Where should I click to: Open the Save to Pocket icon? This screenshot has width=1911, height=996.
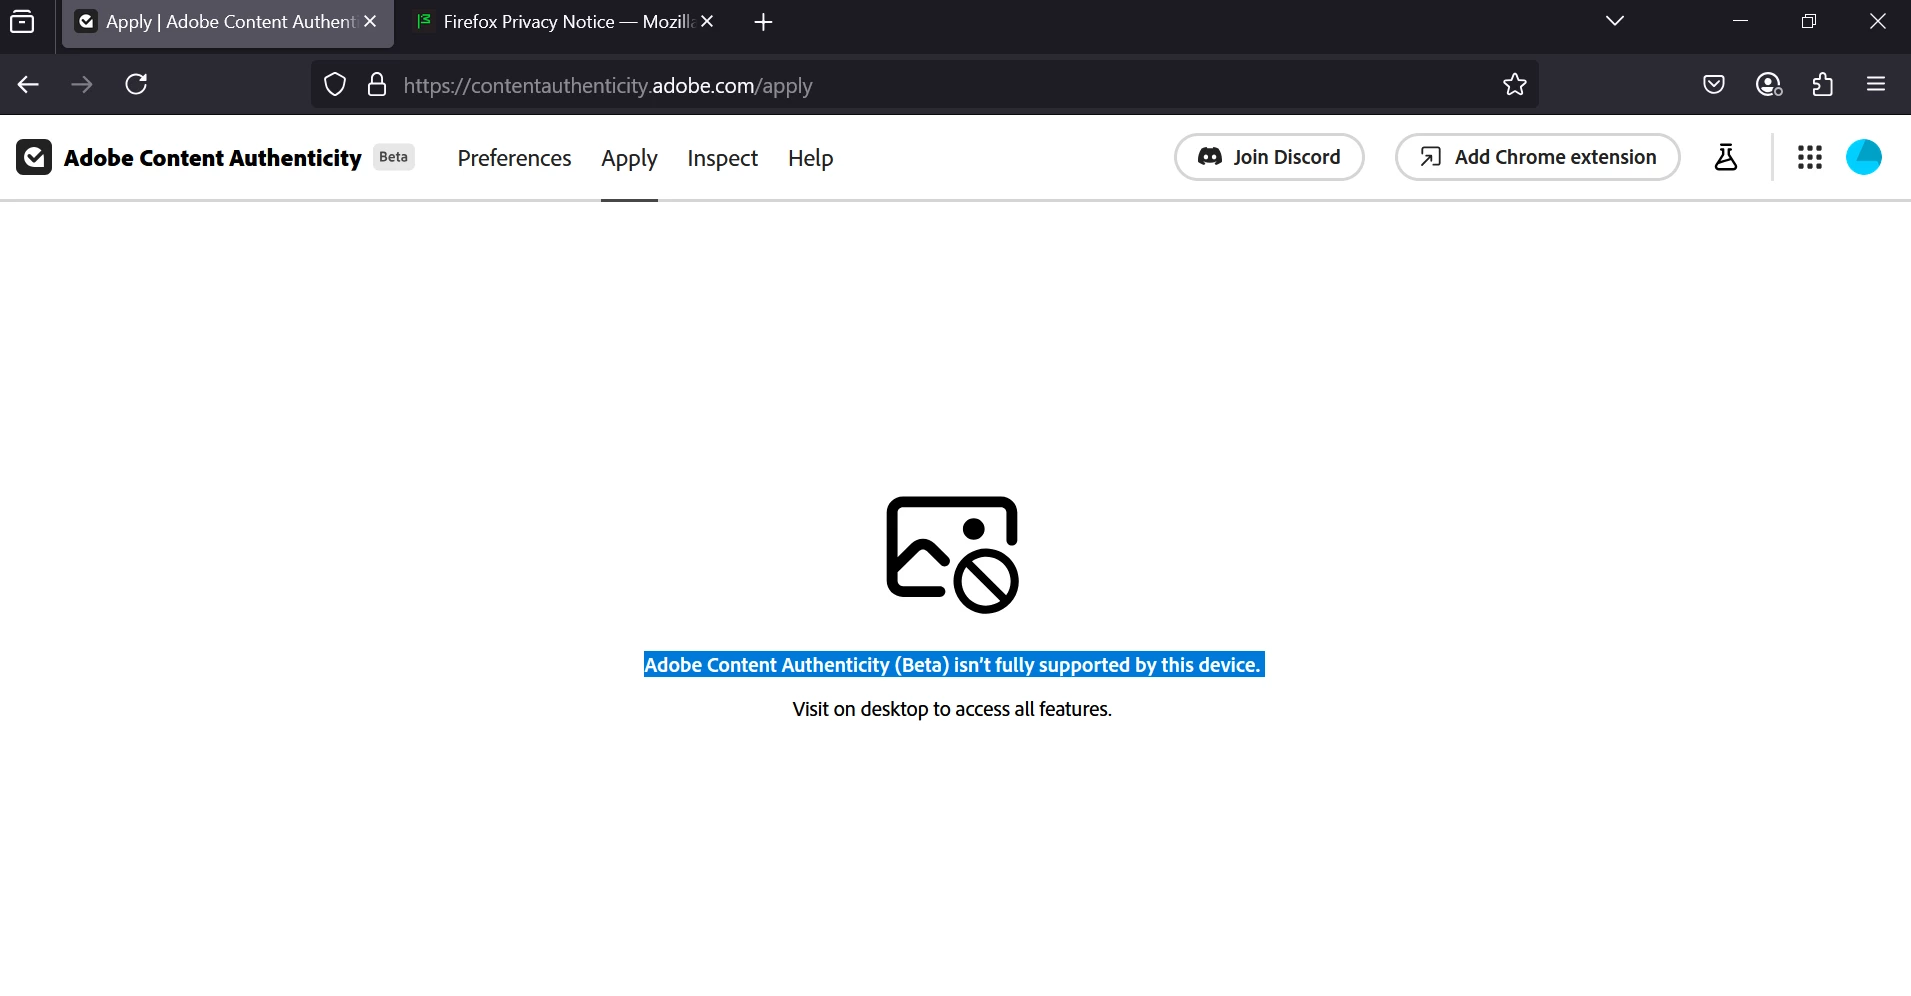1714,85
